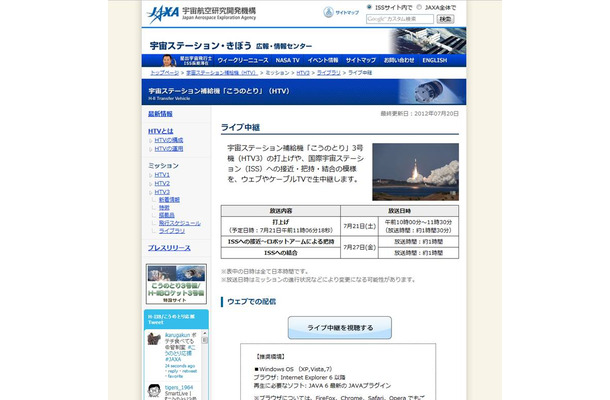Open こうのとり3号機 special site banner
Viewport: 610px width, 400px height.
click(x=176, y=284)
